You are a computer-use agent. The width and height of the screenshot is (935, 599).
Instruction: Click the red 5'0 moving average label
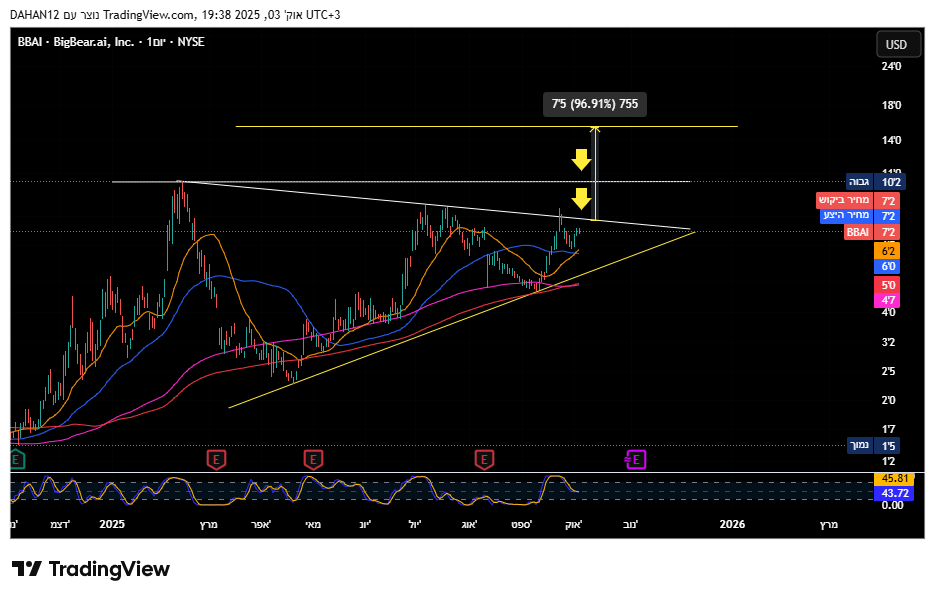click(887, 285)
